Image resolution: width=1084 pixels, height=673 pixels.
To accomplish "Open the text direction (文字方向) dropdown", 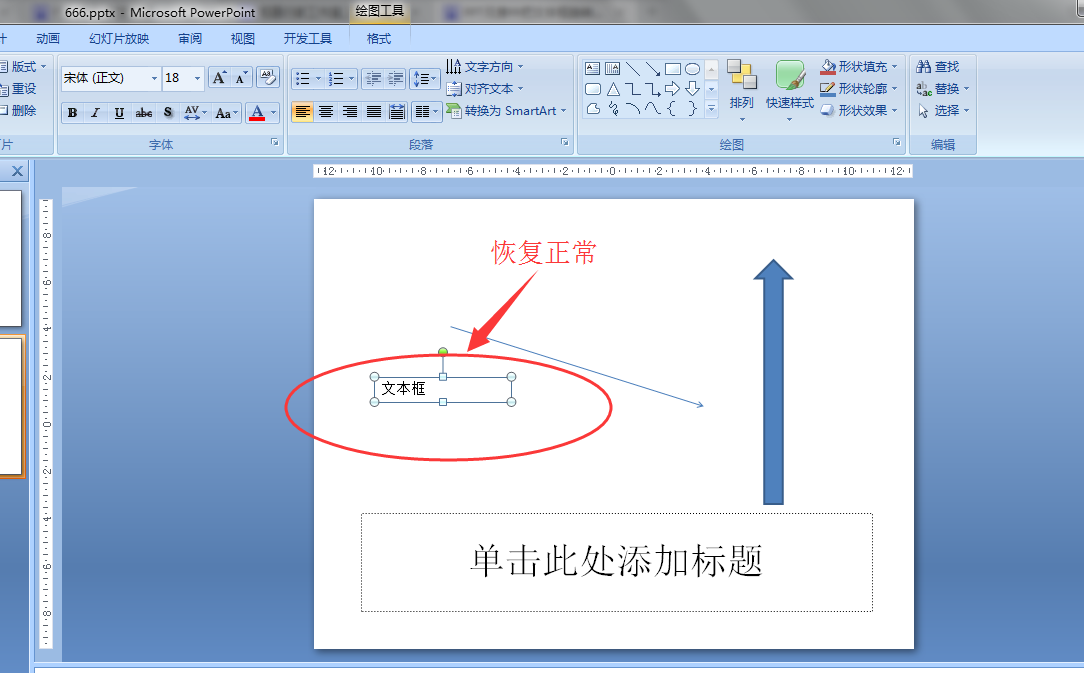I will click(x=487, y=66).
